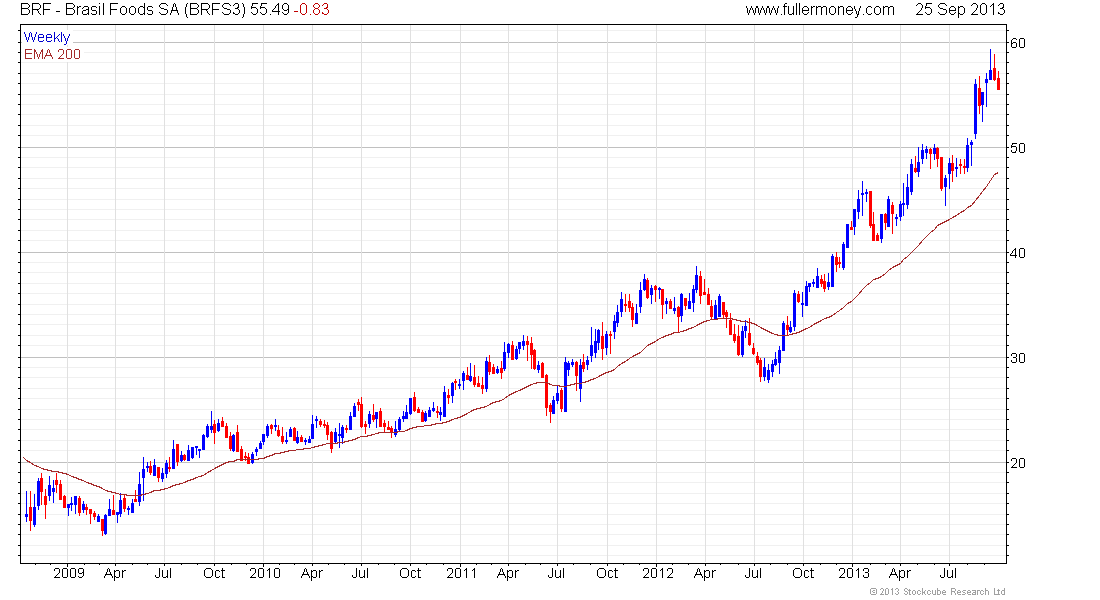Click the Apr label following 2010
This screenshot has height=600, width=1100.
tap(311, 573)
